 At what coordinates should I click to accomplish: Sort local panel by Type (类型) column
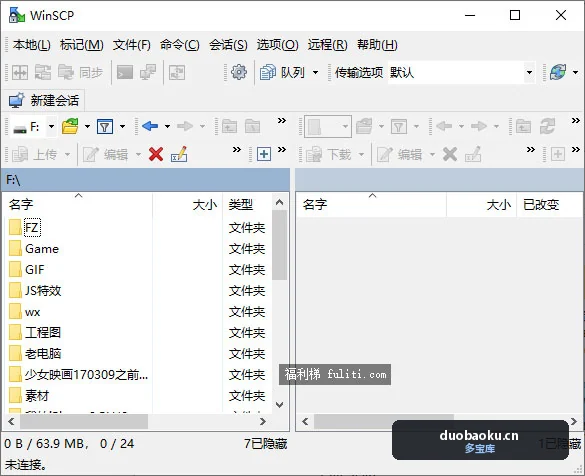click(247, 204)
